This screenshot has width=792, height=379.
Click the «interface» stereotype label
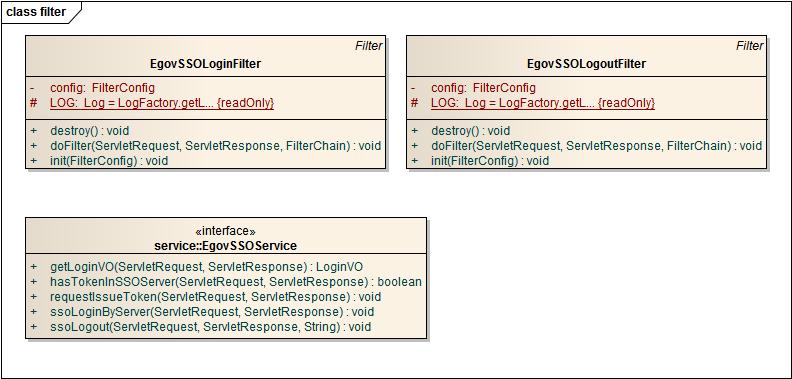[225, 231]
